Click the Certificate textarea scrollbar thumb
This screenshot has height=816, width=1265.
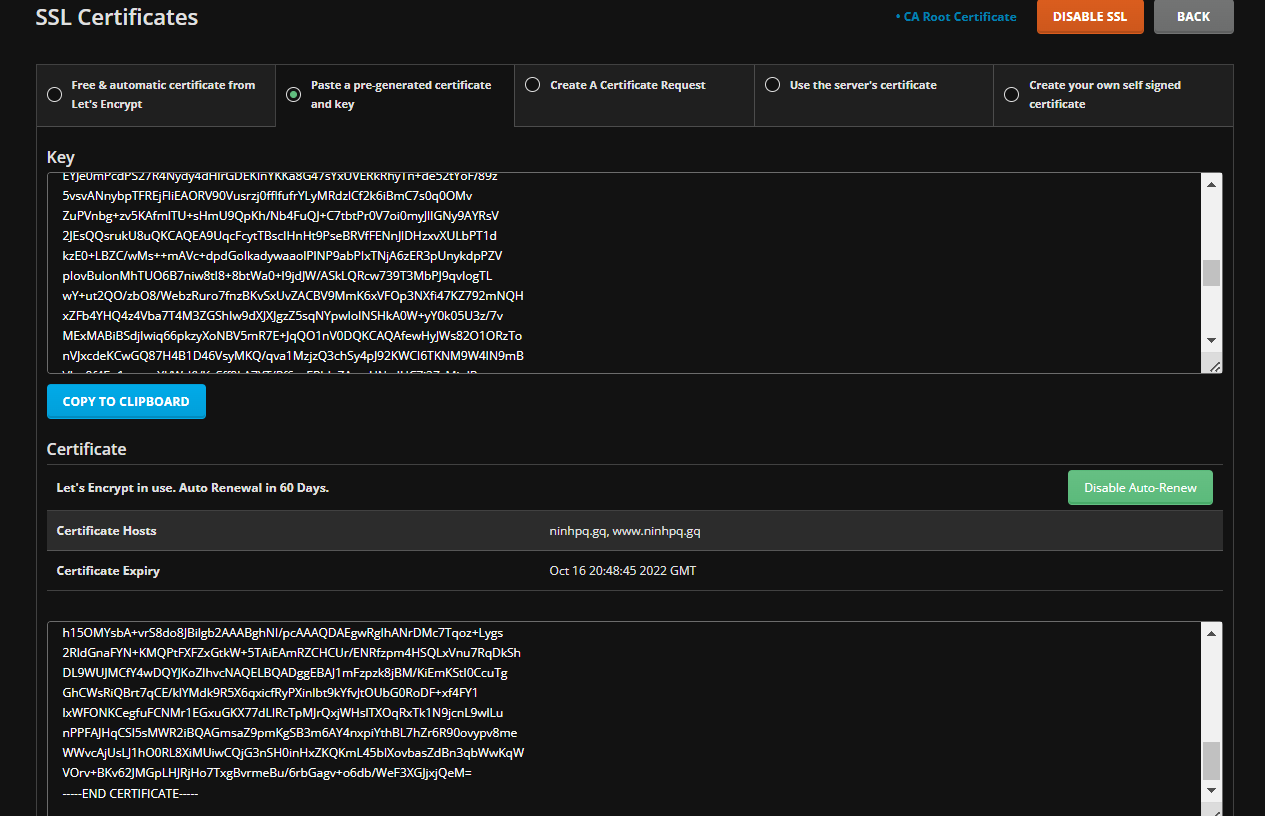point(1211,760)
